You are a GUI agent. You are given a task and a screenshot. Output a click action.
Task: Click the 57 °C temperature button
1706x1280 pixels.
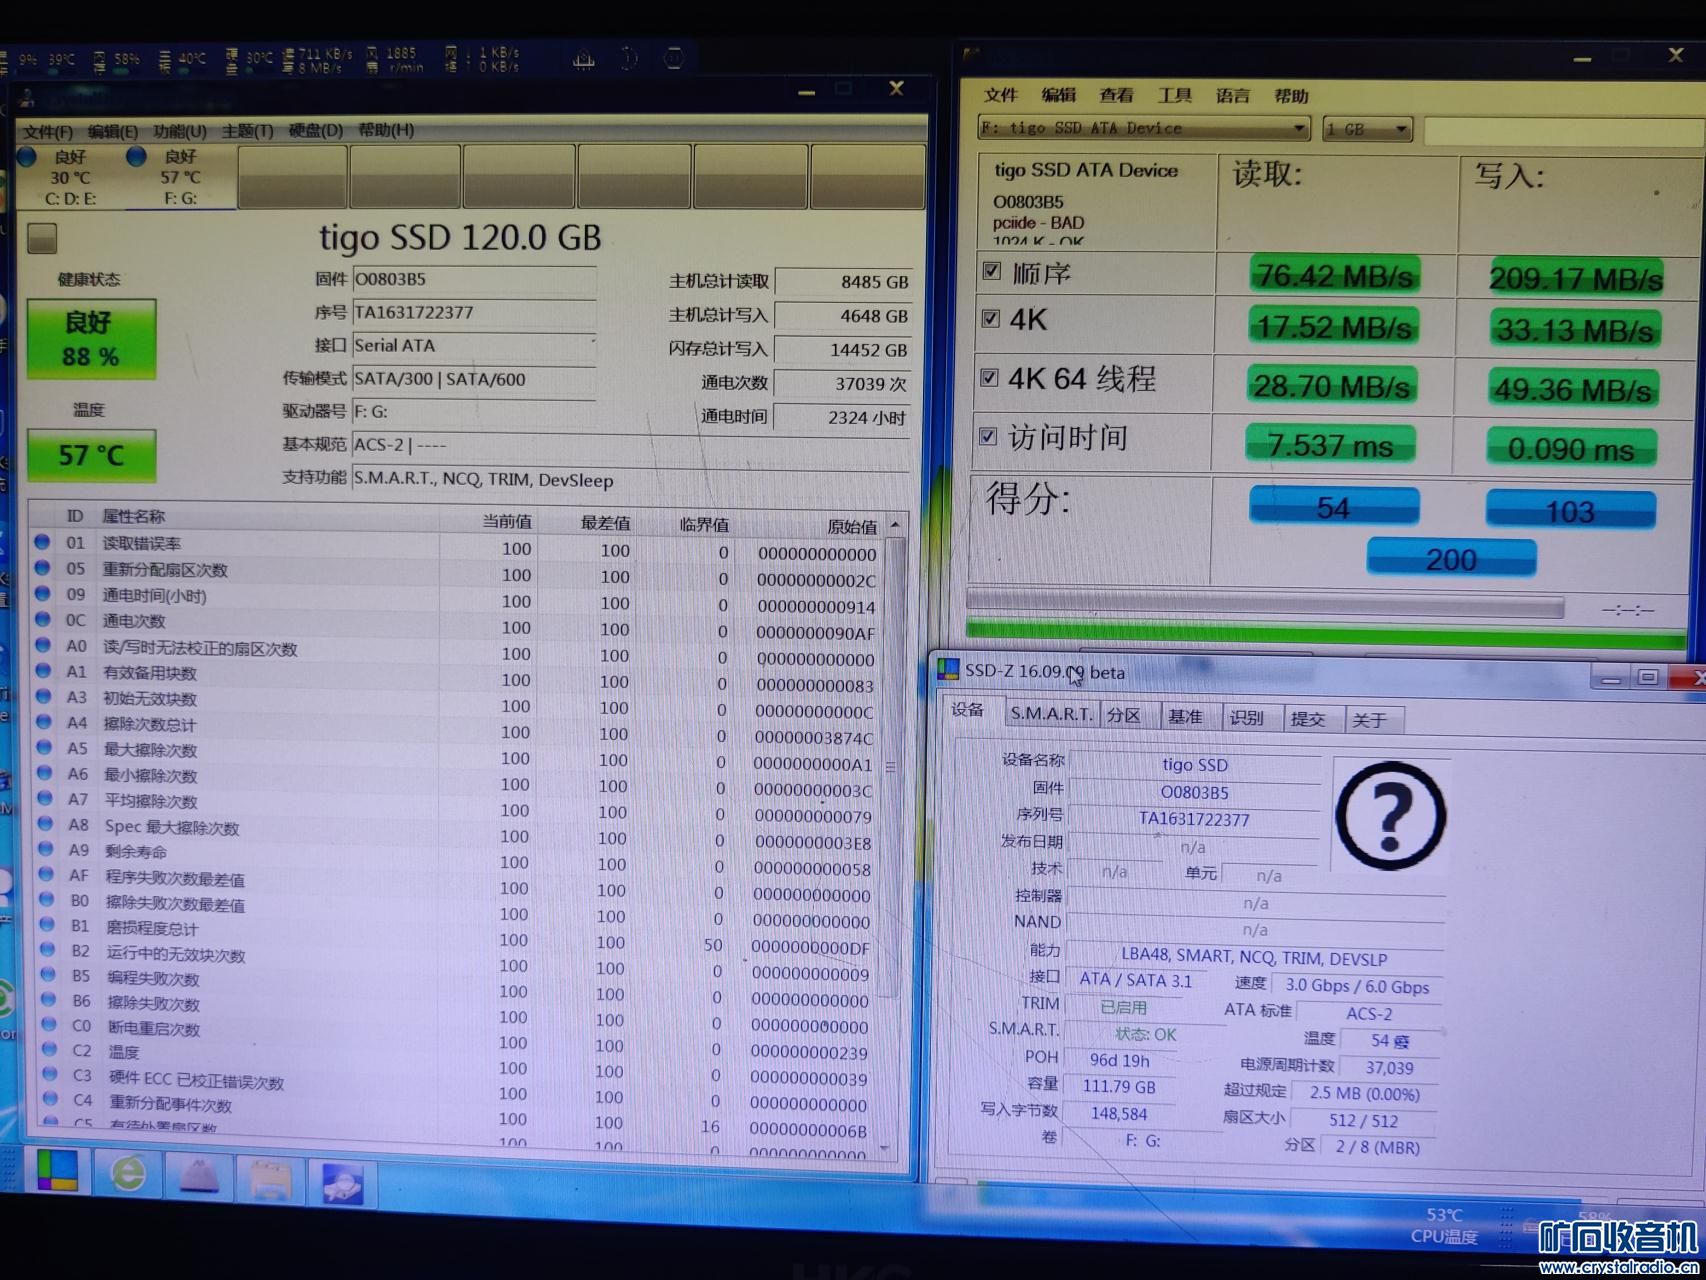click(91, 456)
